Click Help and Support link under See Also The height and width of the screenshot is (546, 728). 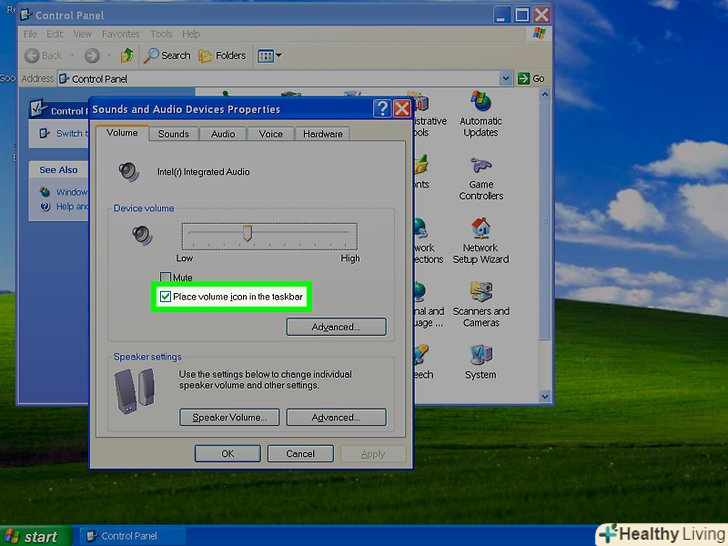[64, 207]
